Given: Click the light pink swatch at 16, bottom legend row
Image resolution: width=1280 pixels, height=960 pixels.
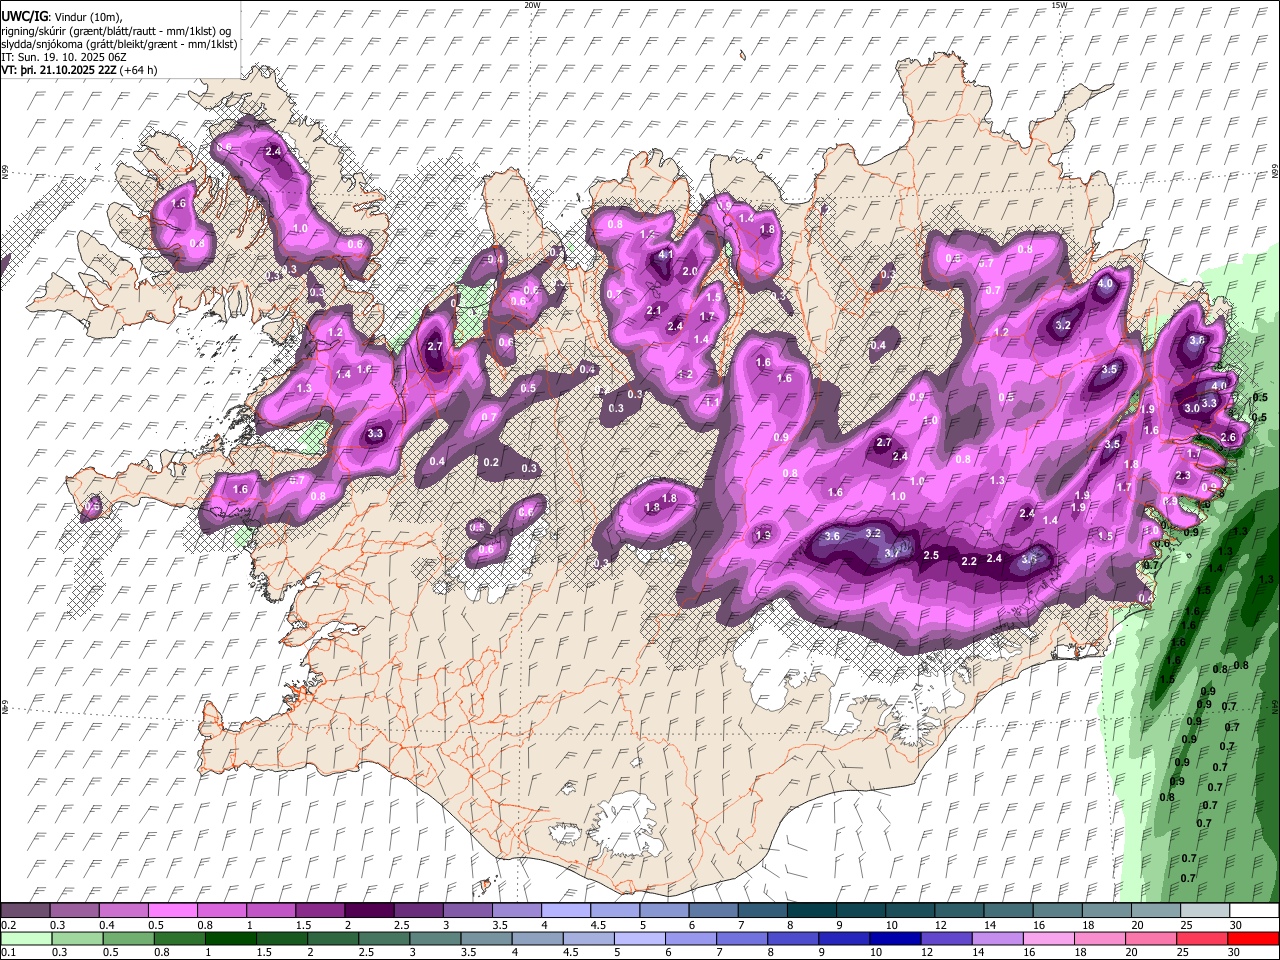Looking at the screenshot, I should coord(1047,939).
